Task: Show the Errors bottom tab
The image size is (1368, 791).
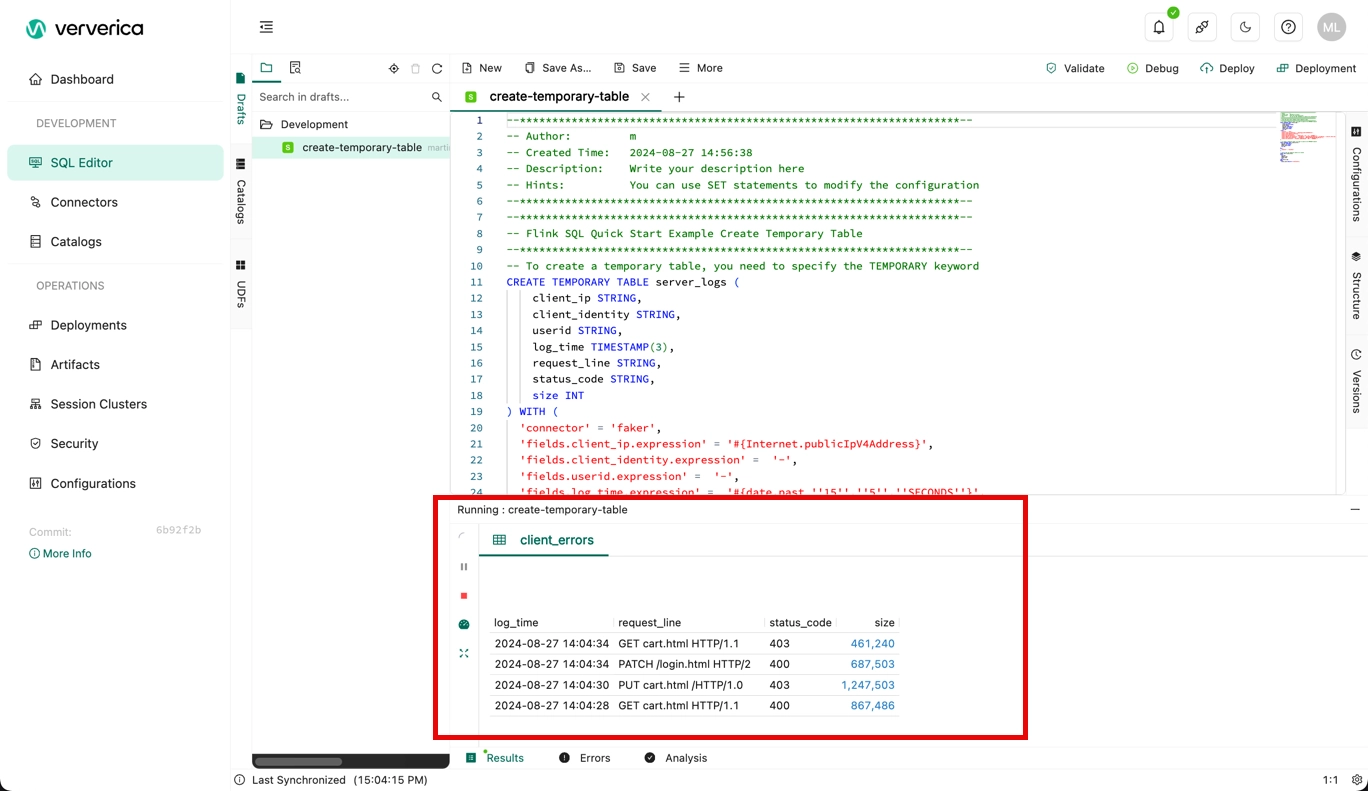Action: click(x=584, y=758)
